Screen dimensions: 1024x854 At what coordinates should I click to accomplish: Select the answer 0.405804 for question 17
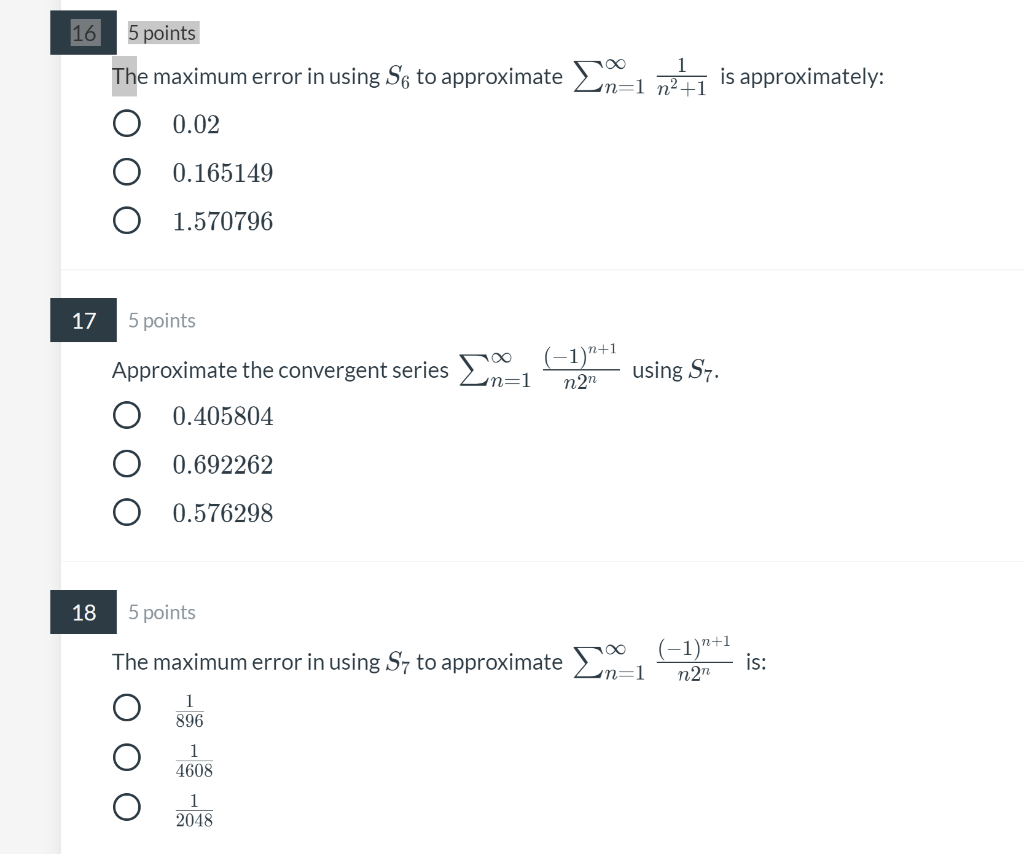127,415
